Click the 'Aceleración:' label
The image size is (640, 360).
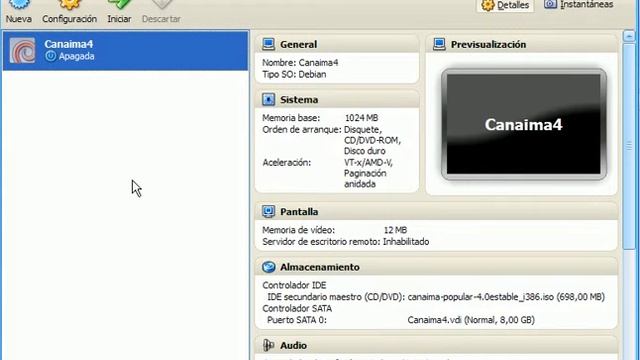pyautogui.click(x=286, y=162)
